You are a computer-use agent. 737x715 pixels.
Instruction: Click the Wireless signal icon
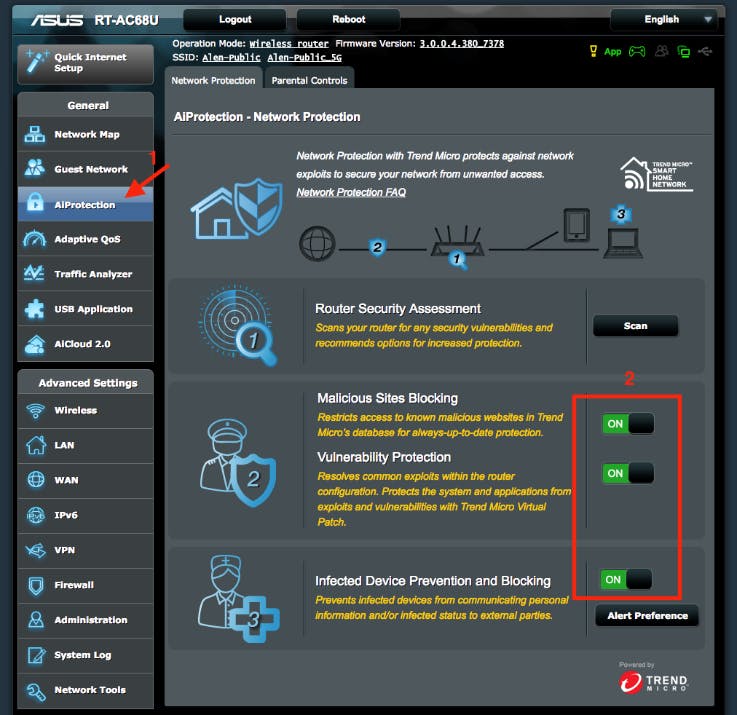(35, 410)
